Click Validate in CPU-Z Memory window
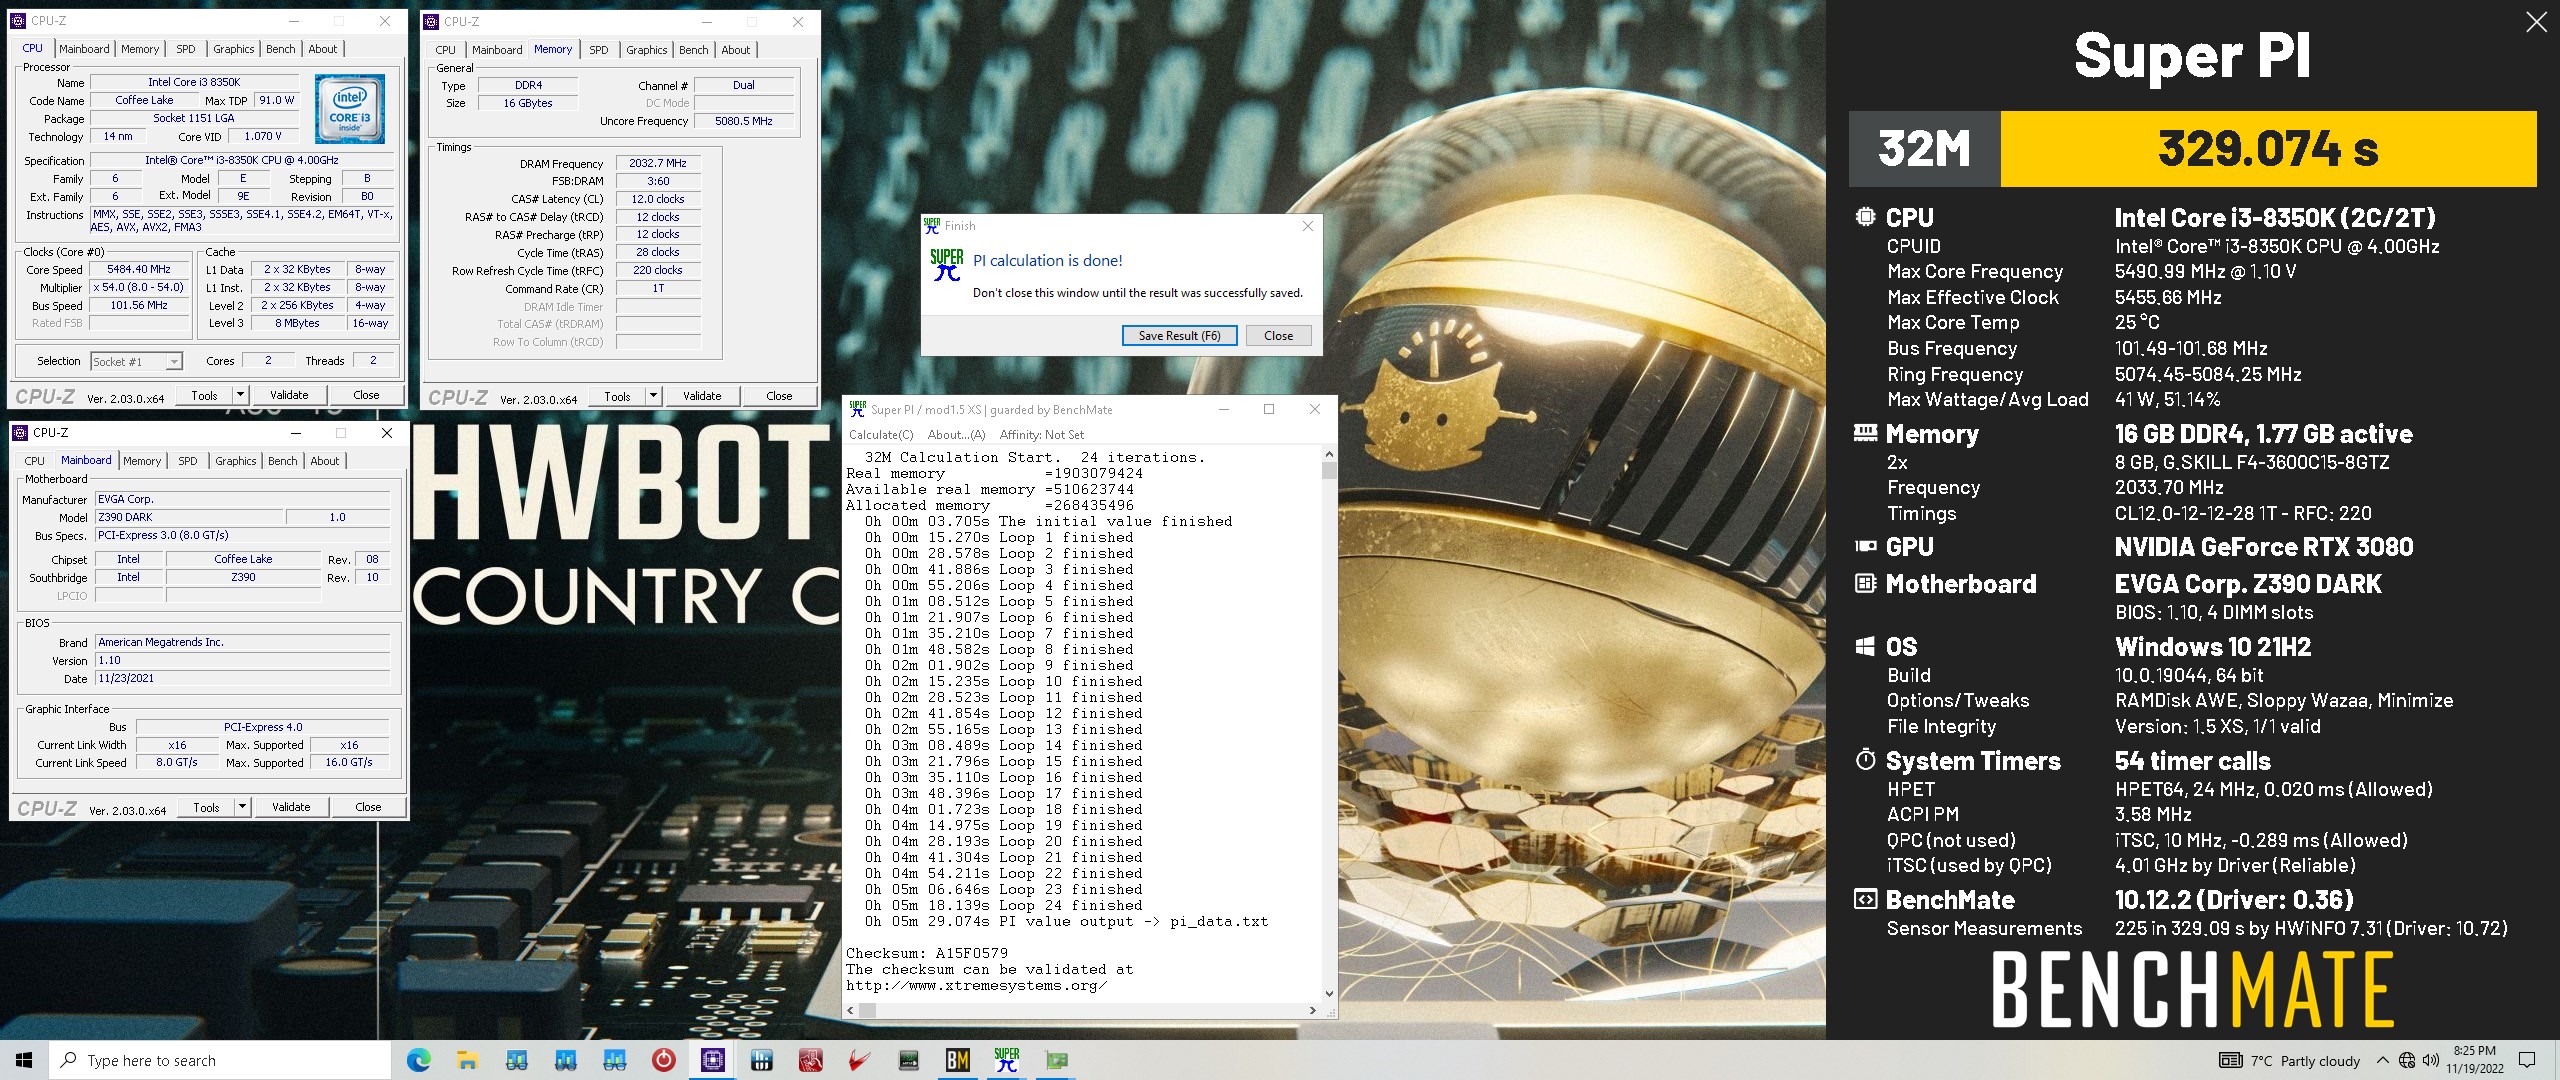The image size is (2560, 1080). [x=702, y=396]
